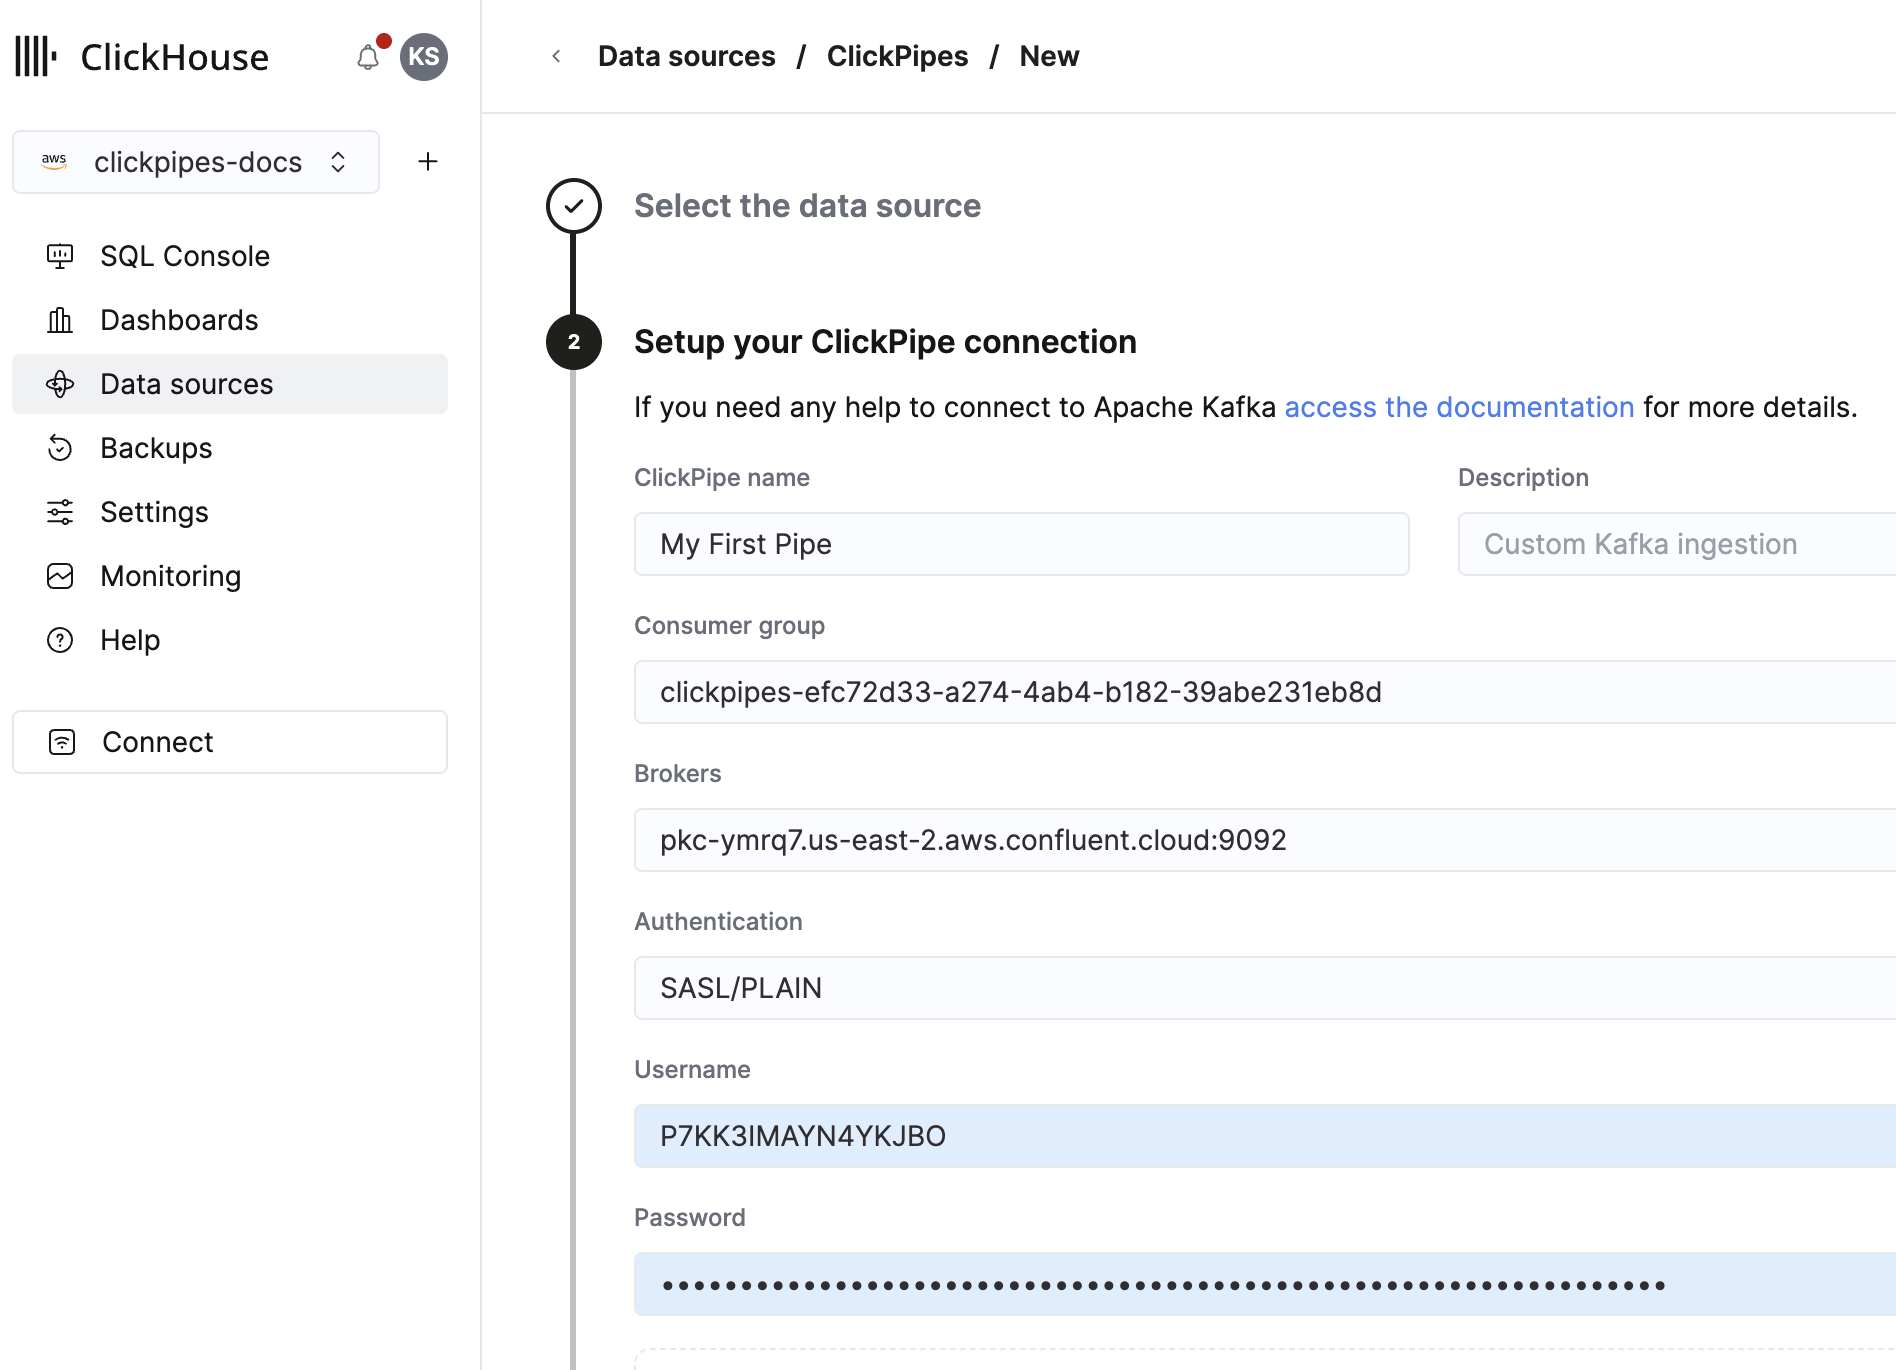Click the SQL Console monitor icon
The width and height of the screenshot is (1896, 1370).
pyautogui.click(x=60, y=256)
